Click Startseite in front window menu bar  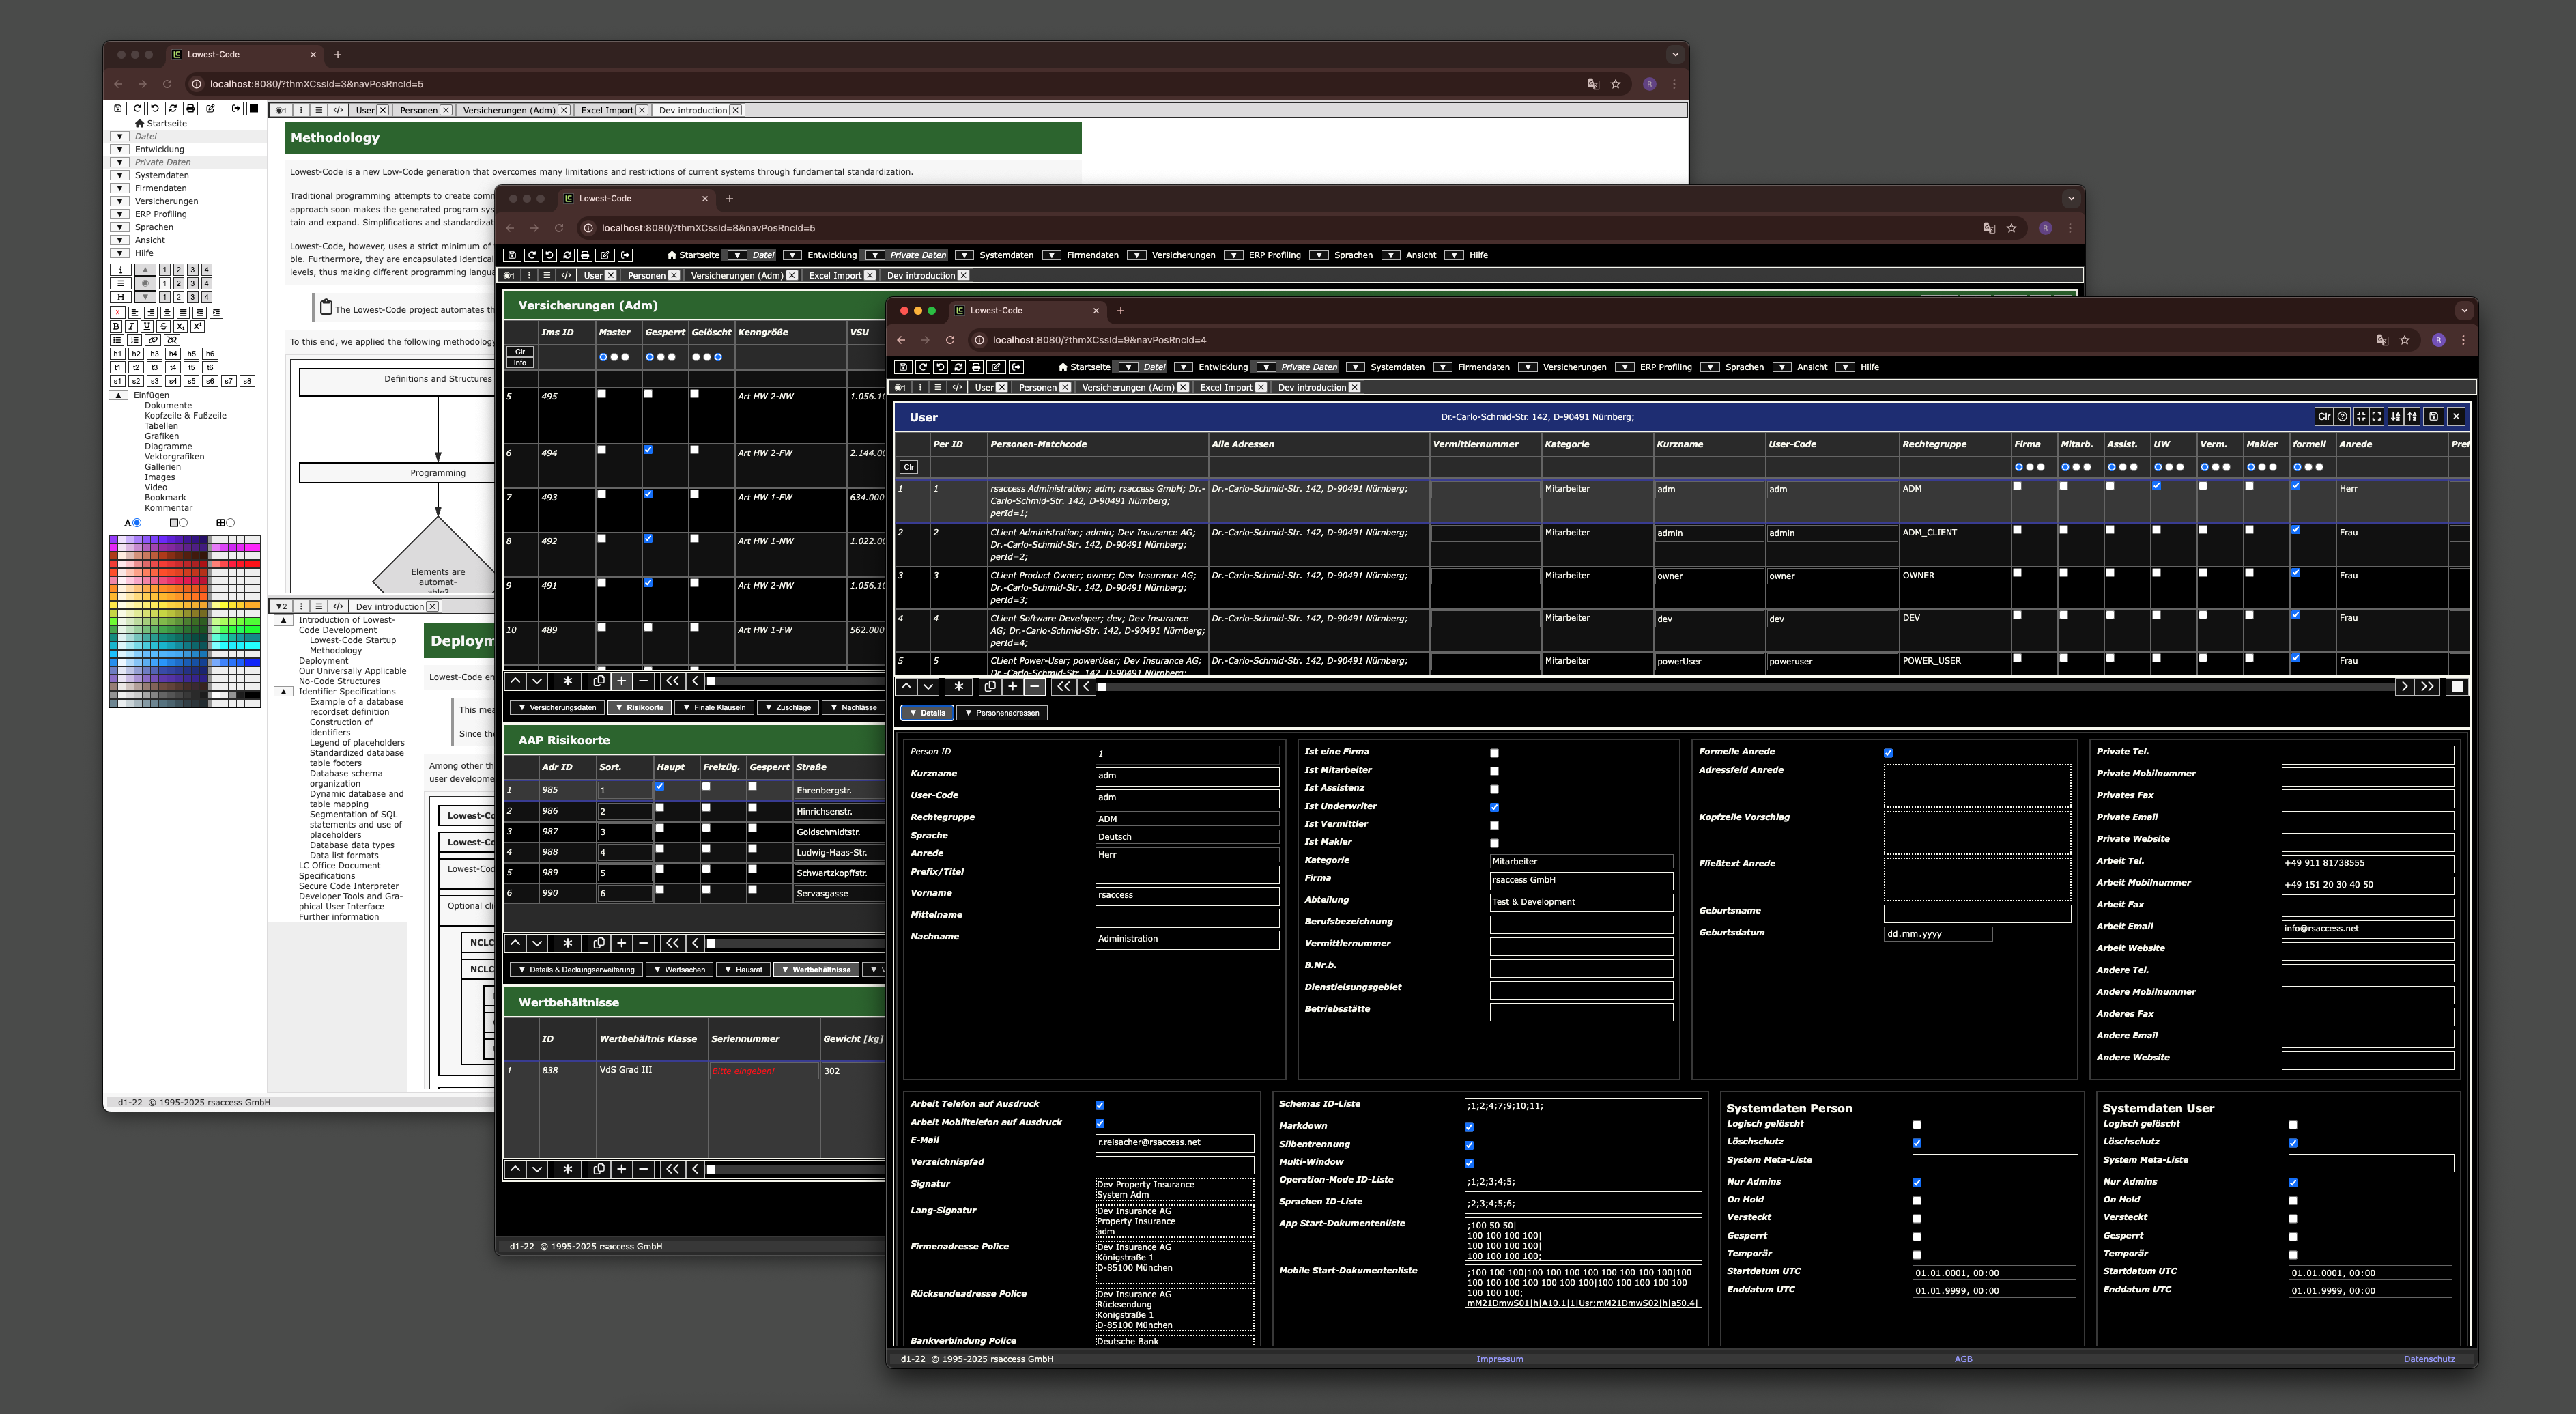coord(1084,367)
